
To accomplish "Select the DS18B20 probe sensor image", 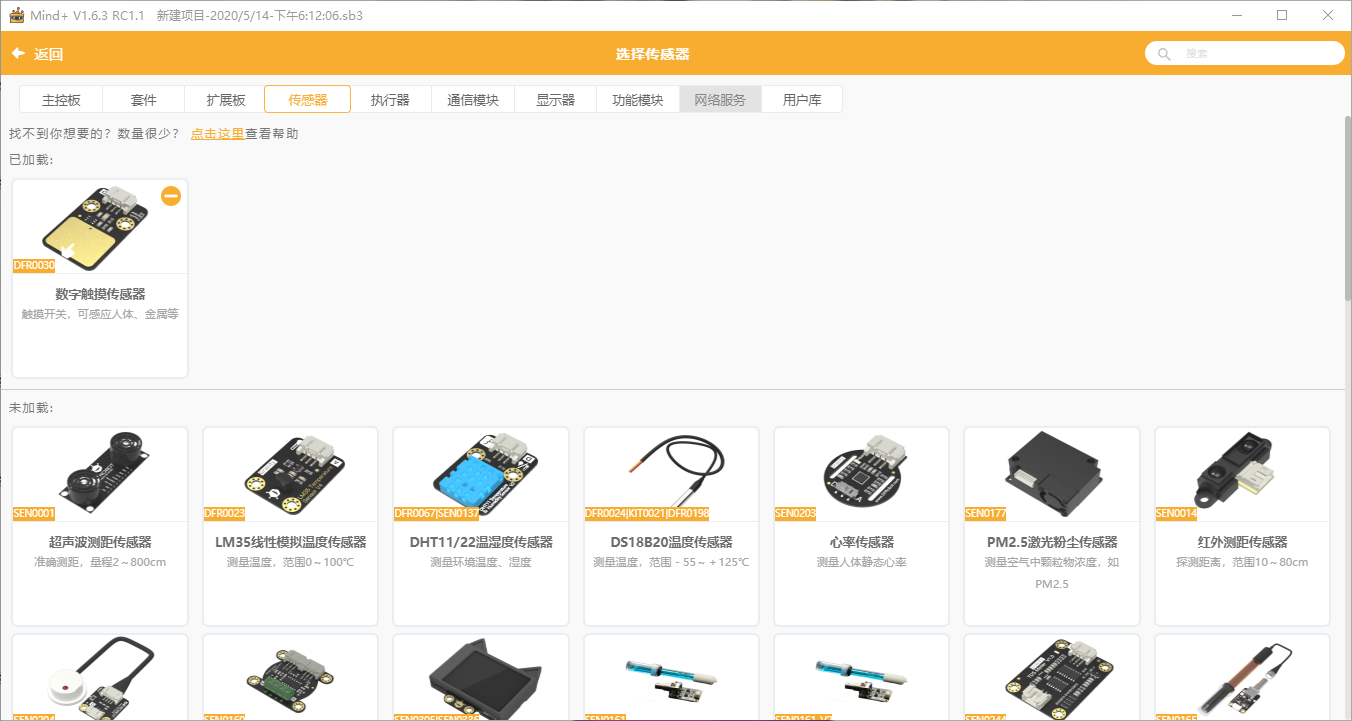I will pyautogui.click(x=671, y=474).
